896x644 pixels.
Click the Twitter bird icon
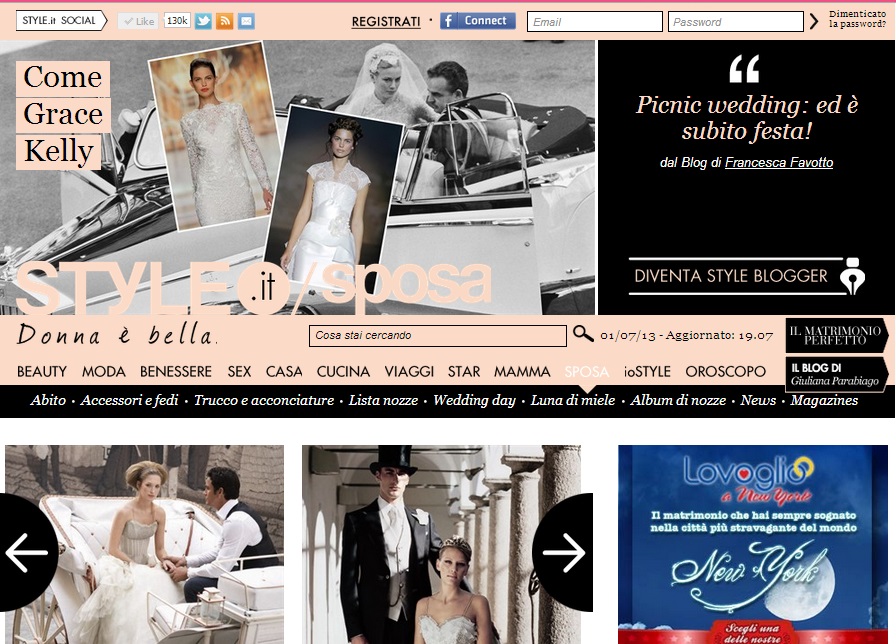(203, 21)
